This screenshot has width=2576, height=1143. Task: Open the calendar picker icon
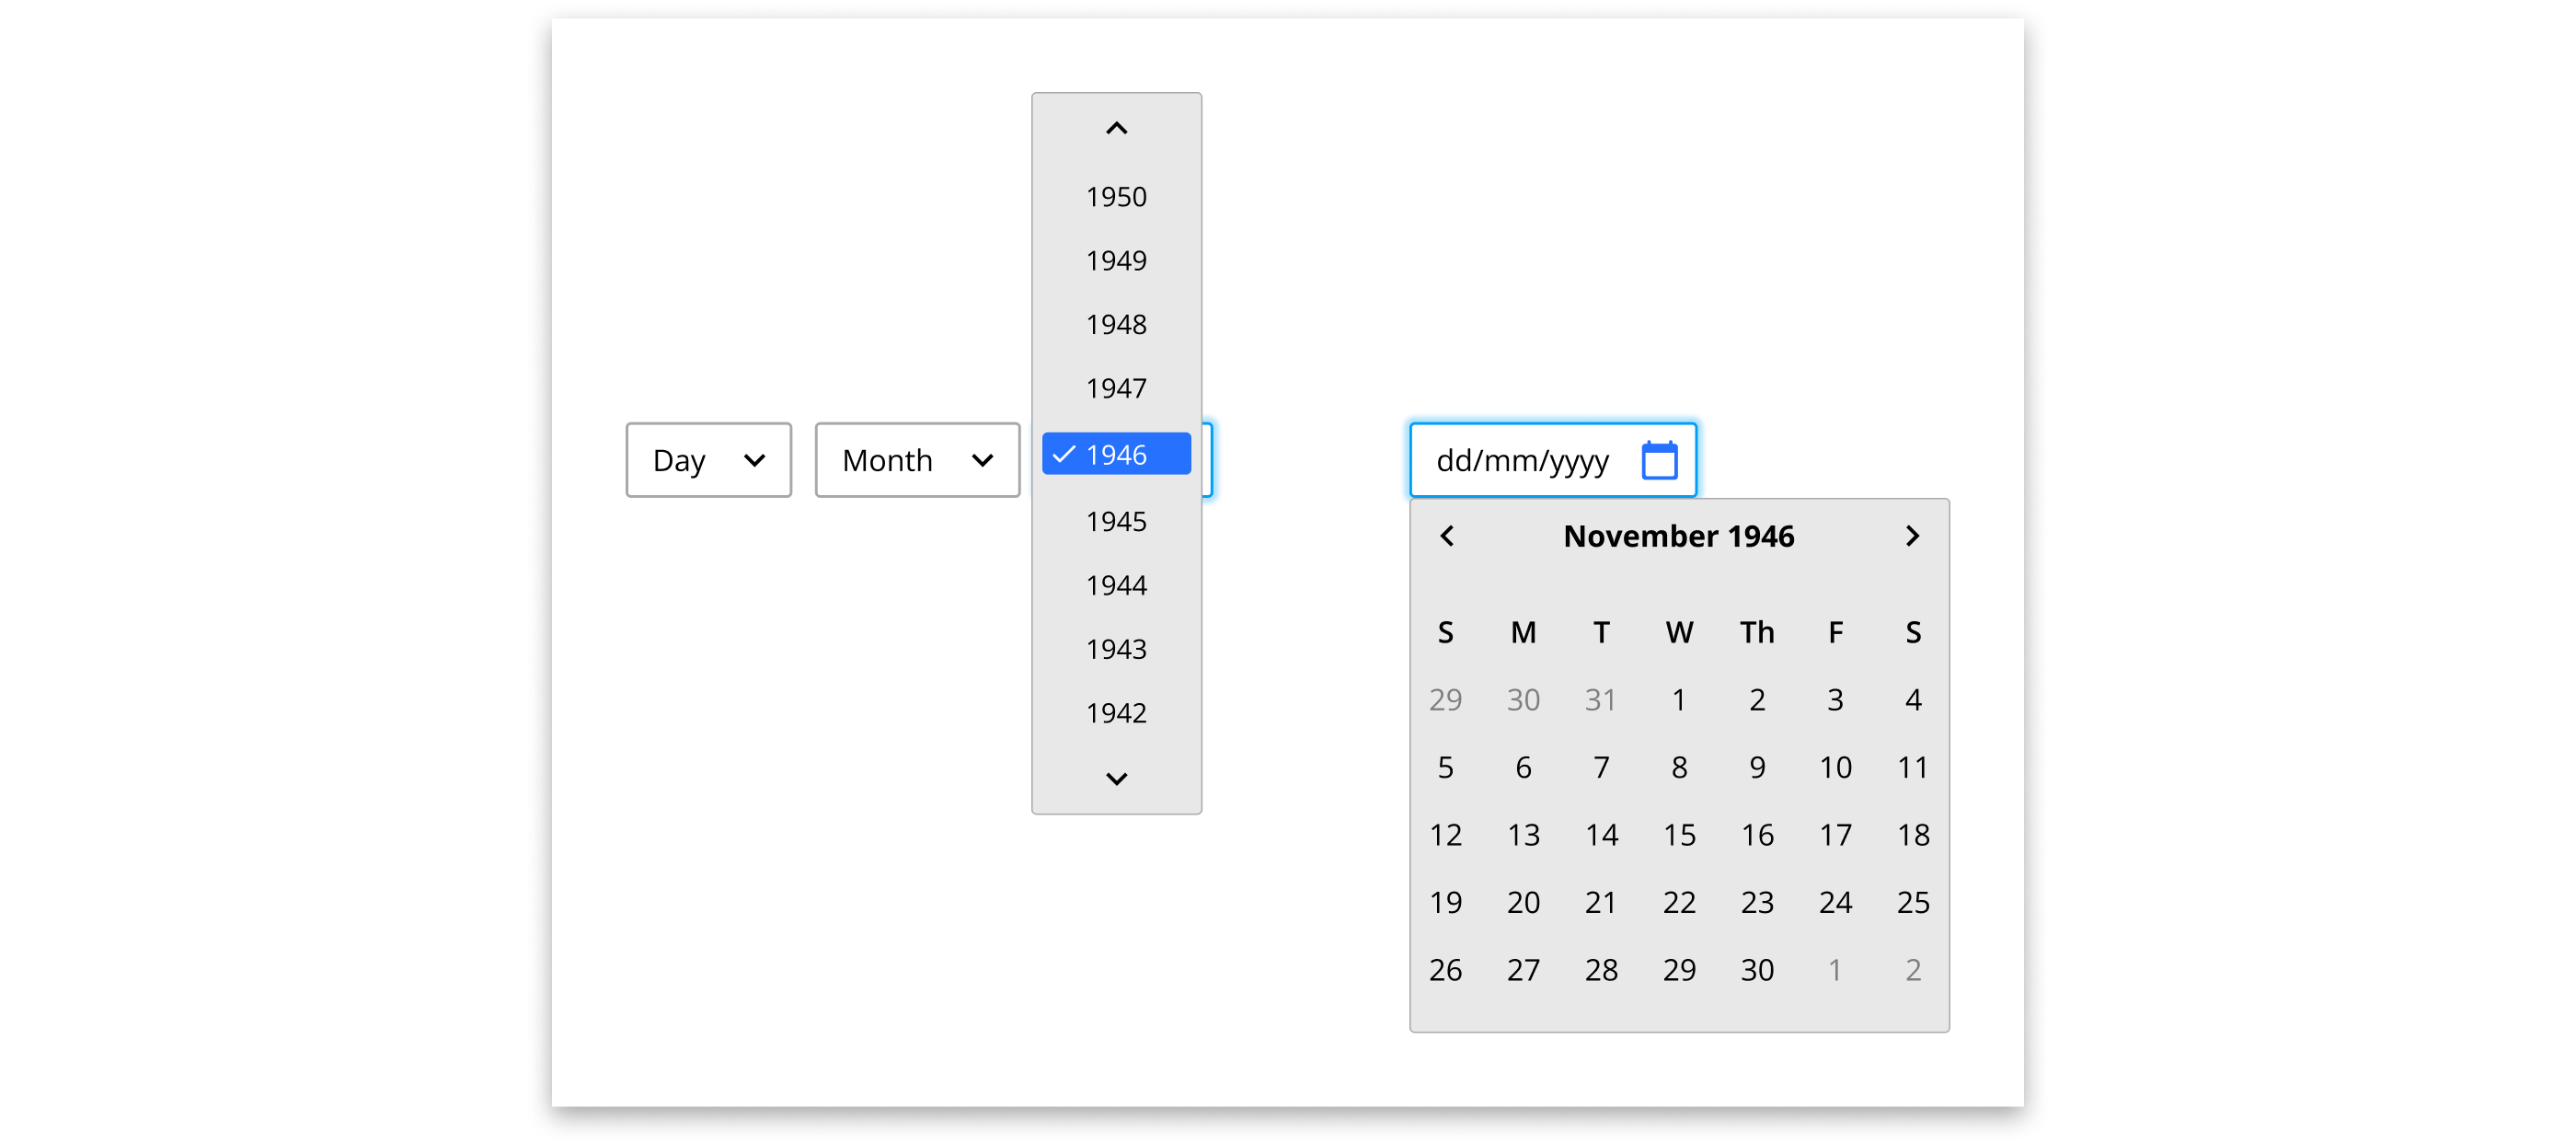click(x=1659, y=460)
